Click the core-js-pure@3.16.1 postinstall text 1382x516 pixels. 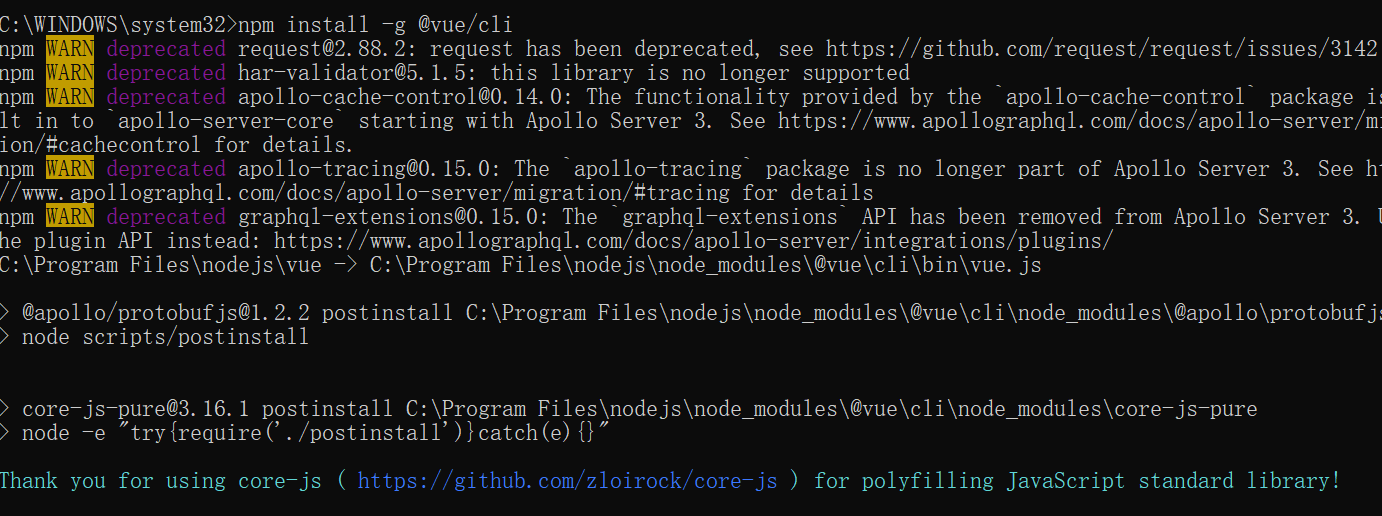click(x=207, y=409)
